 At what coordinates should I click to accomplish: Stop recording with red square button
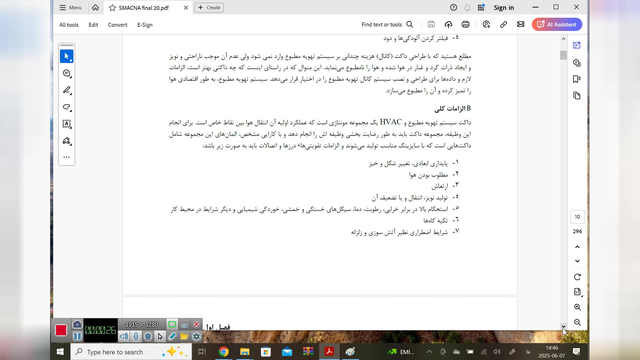61,330
